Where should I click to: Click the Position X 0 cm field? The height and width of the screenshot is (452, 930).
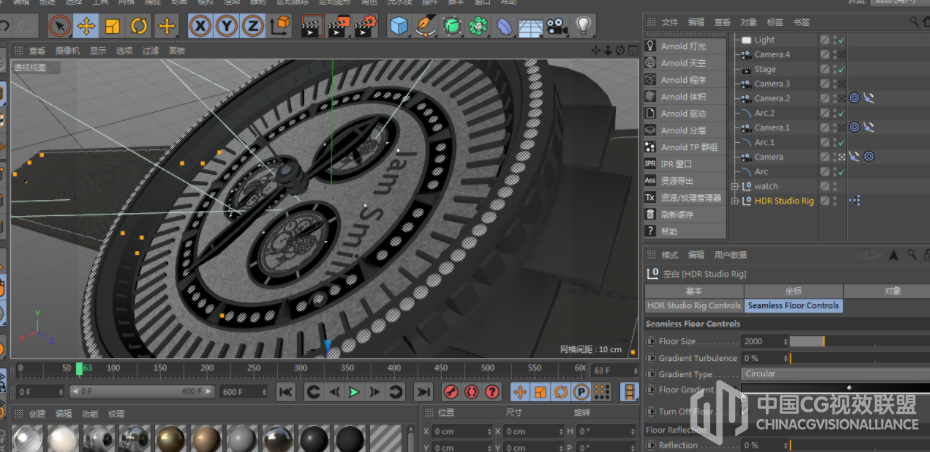tap(461, 431)
